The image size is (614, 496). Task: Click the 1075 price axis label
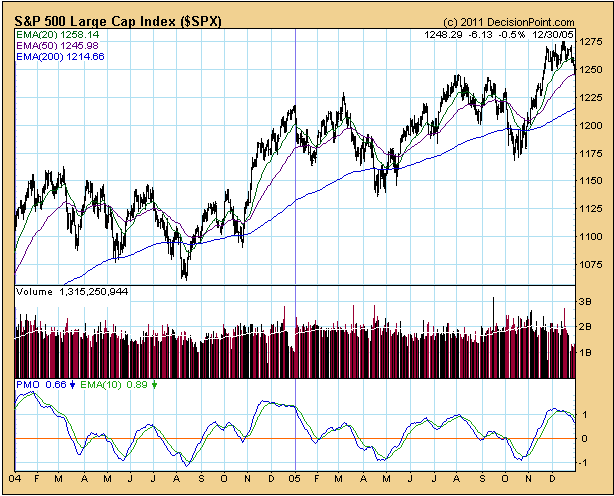[591, 265]
